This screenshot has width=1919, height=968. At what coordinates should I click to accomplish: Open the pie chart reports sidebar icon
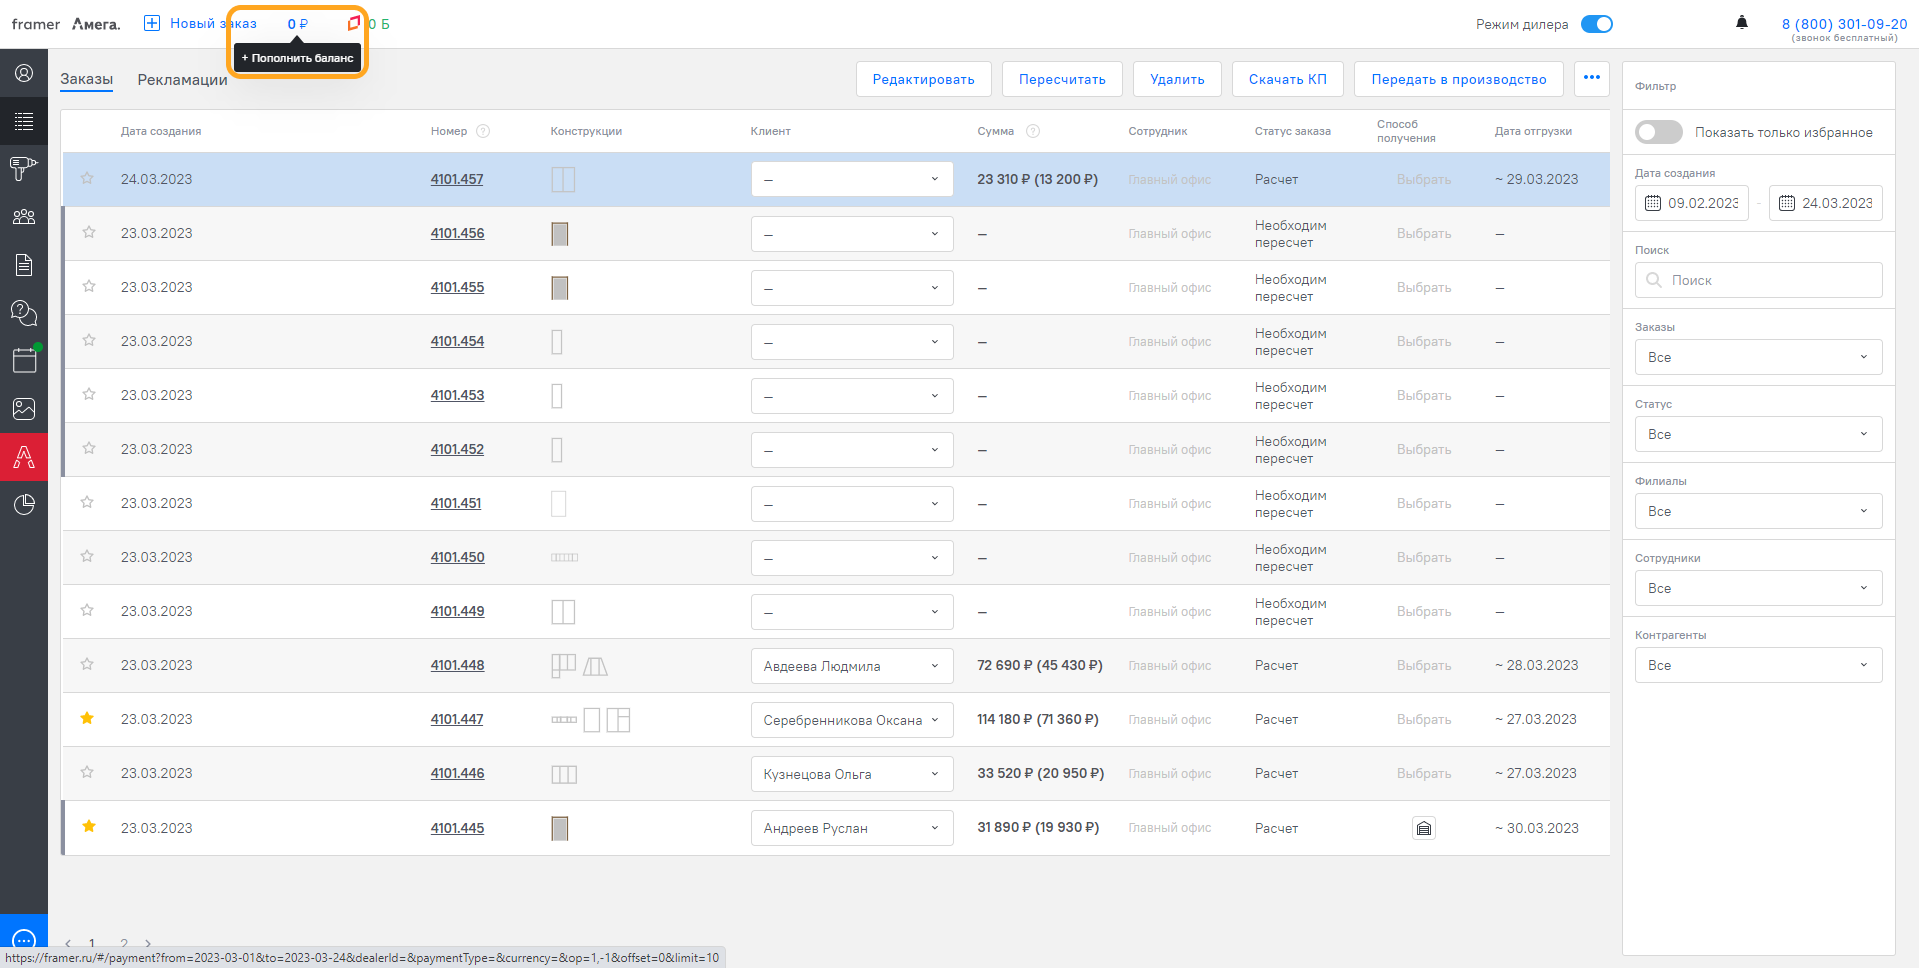click(24, 504)
